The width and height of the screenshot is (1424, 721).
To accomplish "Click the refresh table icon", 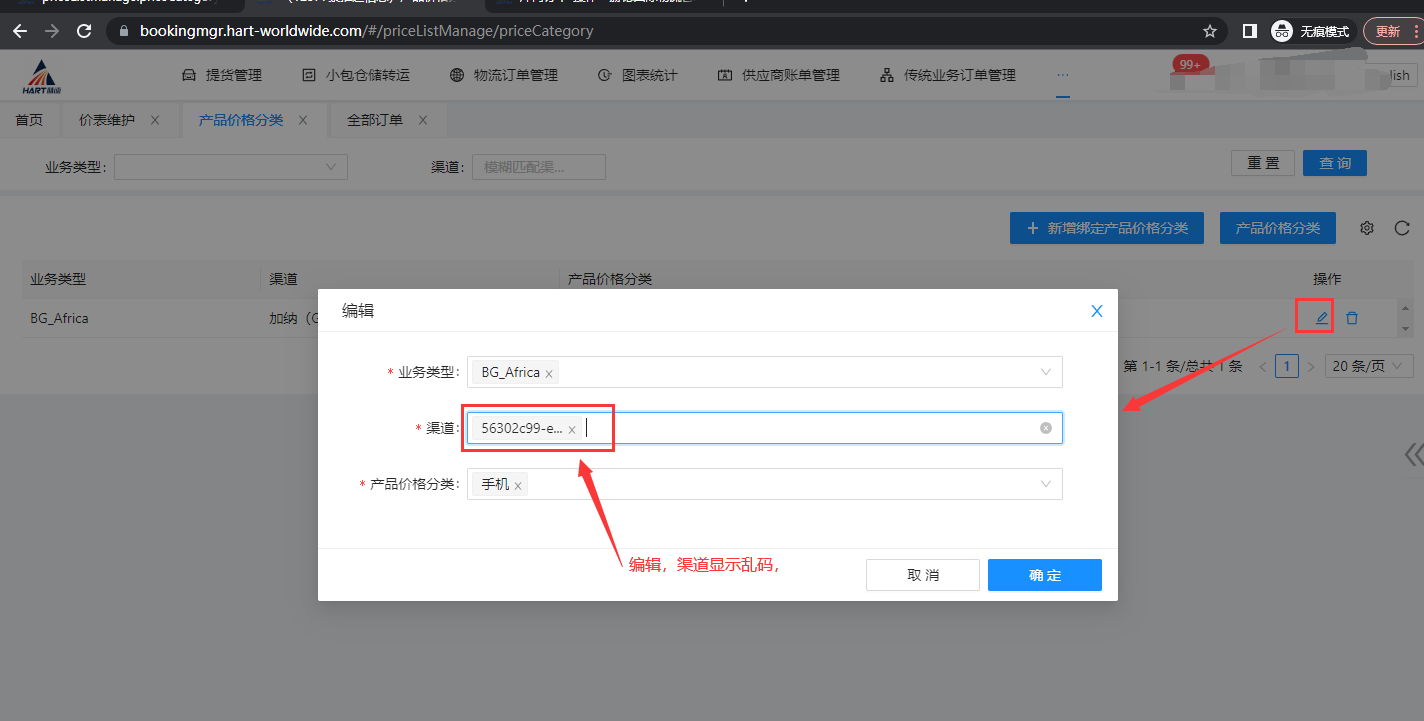I will [x=1402, y=228].
